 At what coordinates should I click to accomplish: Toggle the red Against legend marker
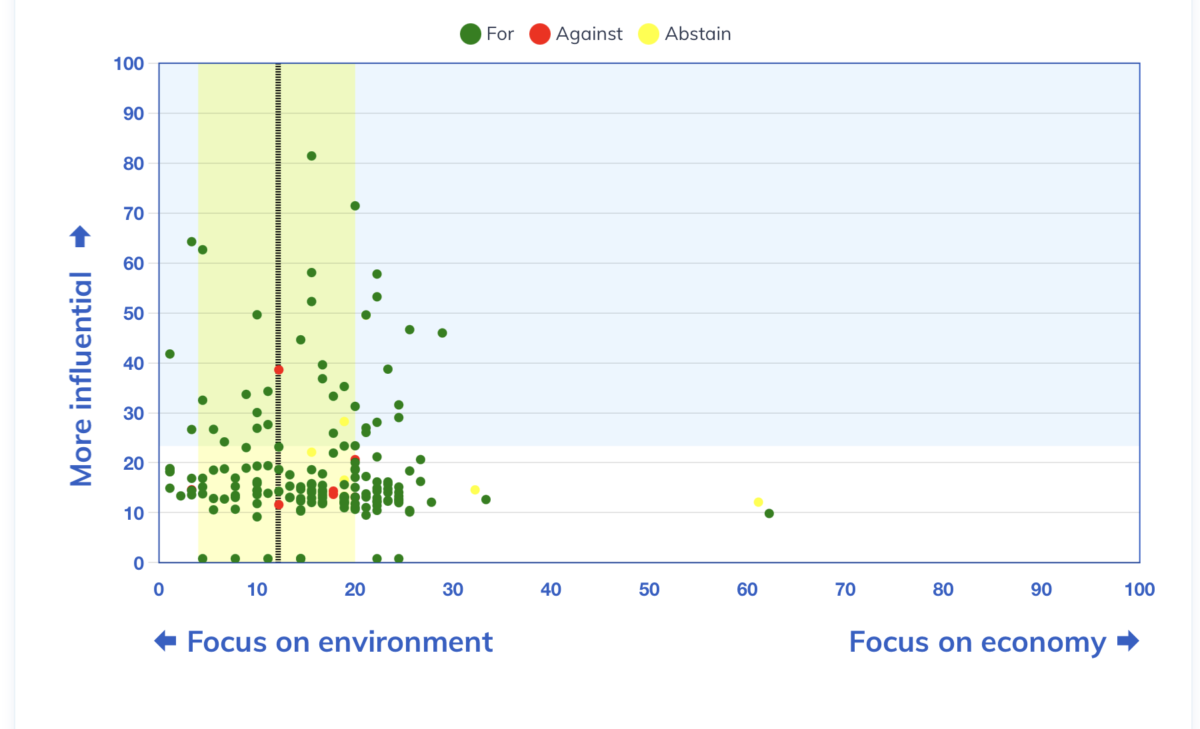(x=540, y=34)
